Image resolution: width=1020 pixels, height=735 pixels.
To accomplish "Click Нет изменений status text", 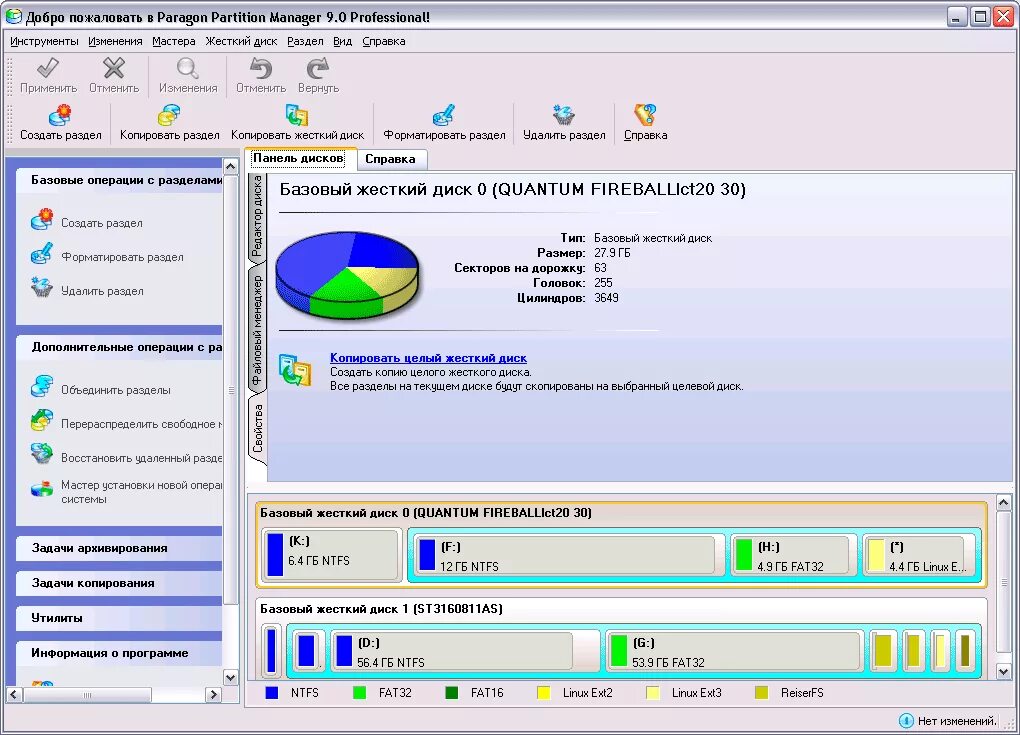I will coord(956,721).
